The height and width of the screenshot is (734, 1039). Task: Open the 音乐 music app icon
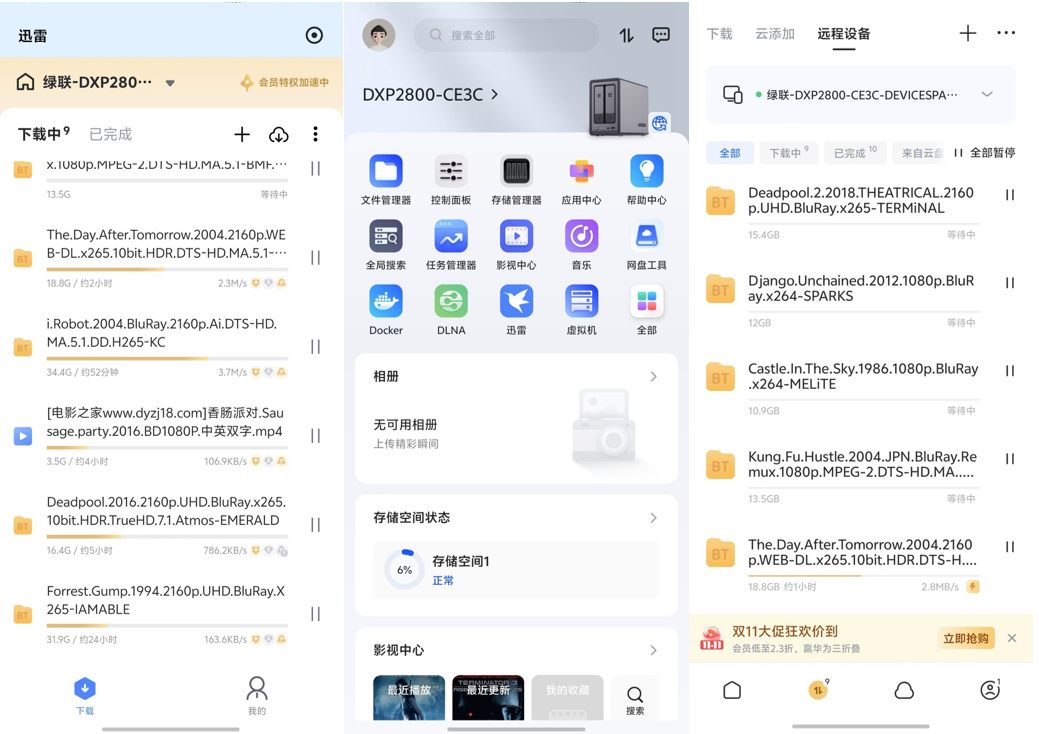pyautogui.click(x=581, y=236)
